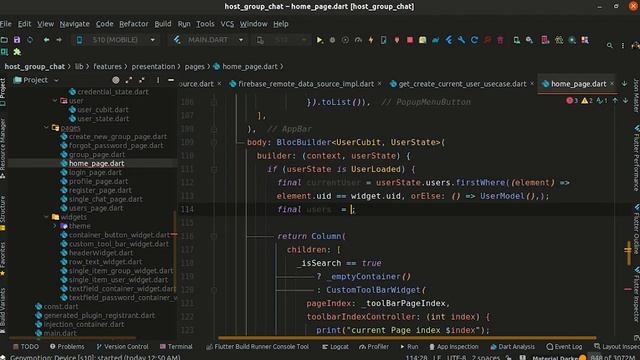
Task: Click the Save All icon in toolbar
Action: 17,40
